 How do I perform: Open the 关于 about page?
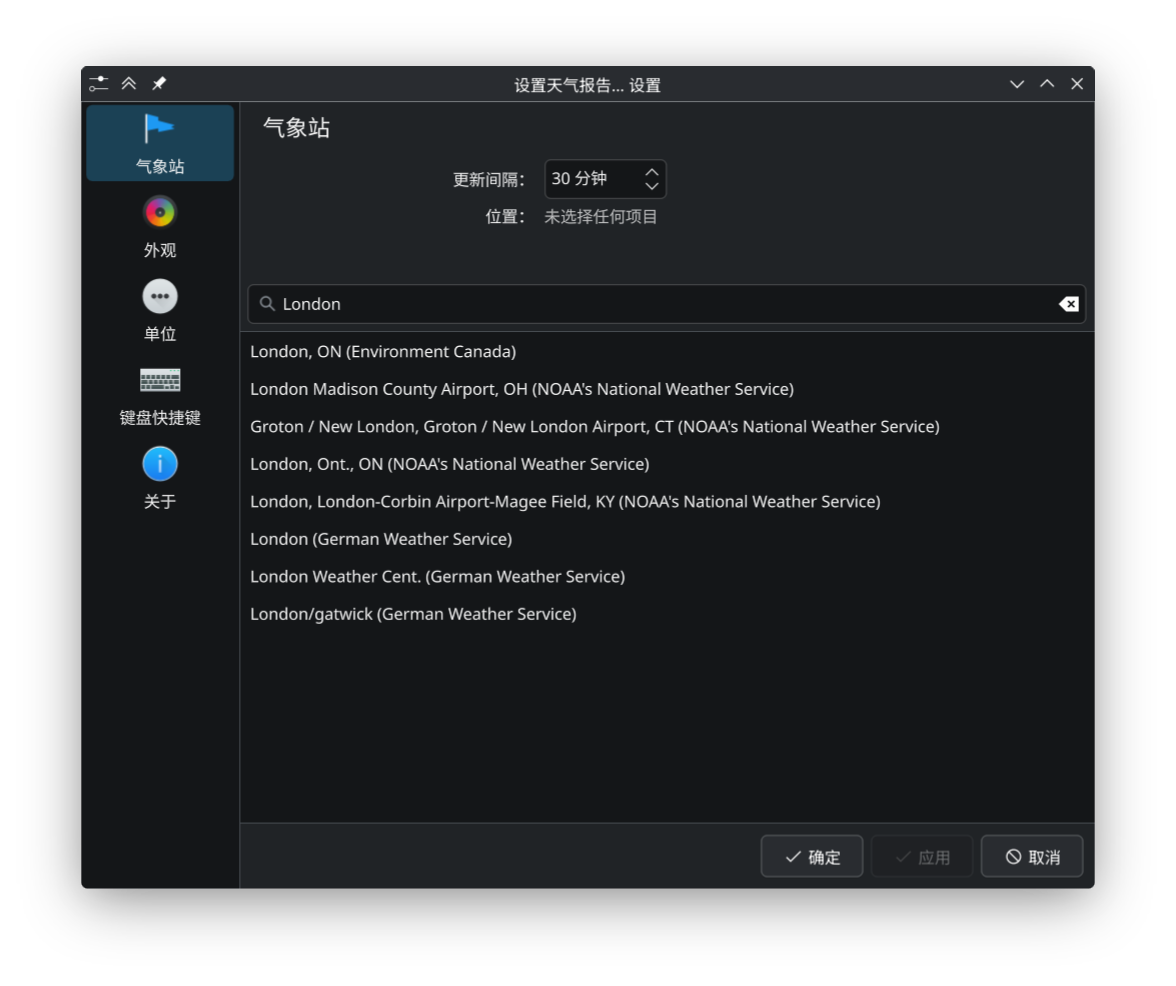[x=160, y=479]
